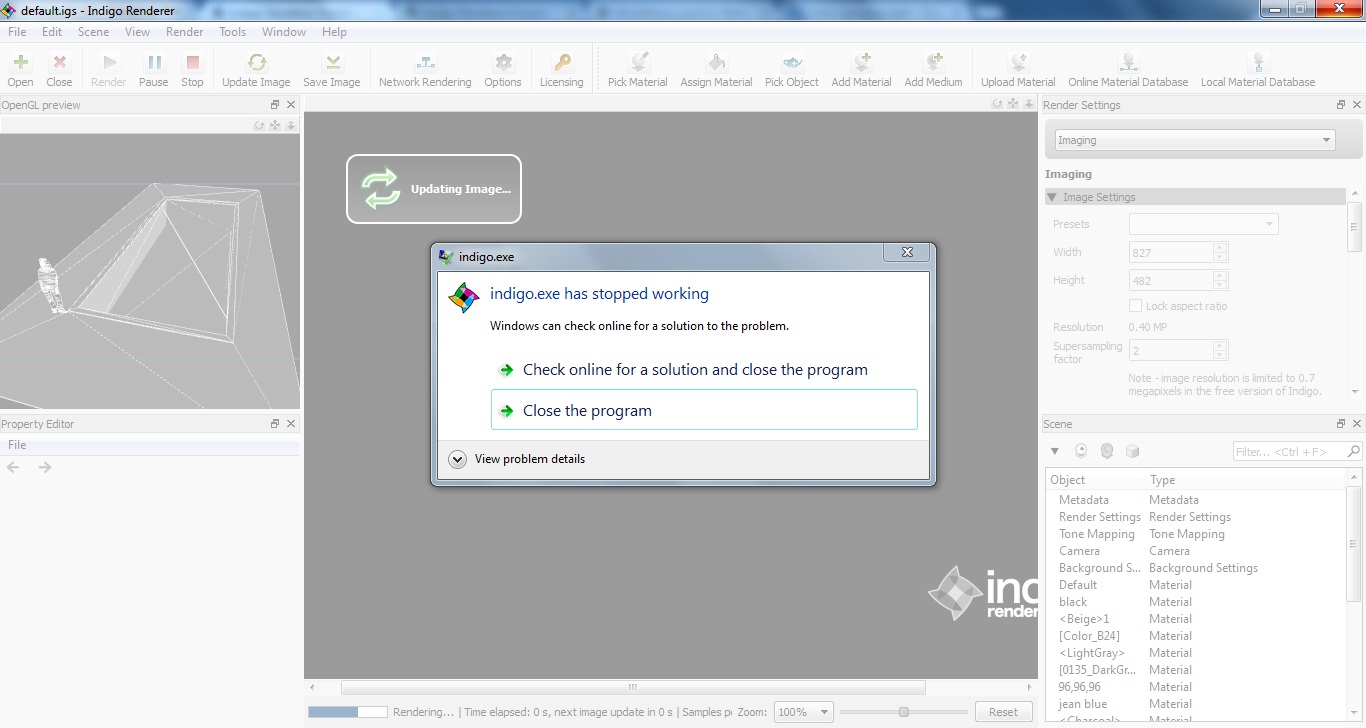Image resolution: width=1366 pixels, height=728 pixels.
Task: Open the Imaging render settings dropdown
Action: [x=1195, y=140]
